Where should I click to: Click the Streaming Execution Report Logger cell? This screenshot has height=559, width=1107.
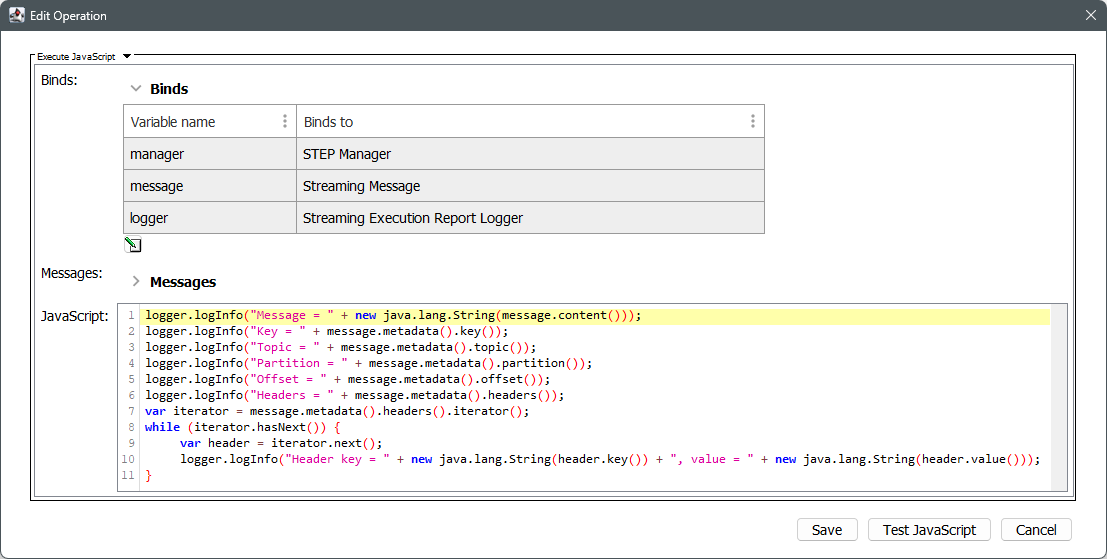530,218
